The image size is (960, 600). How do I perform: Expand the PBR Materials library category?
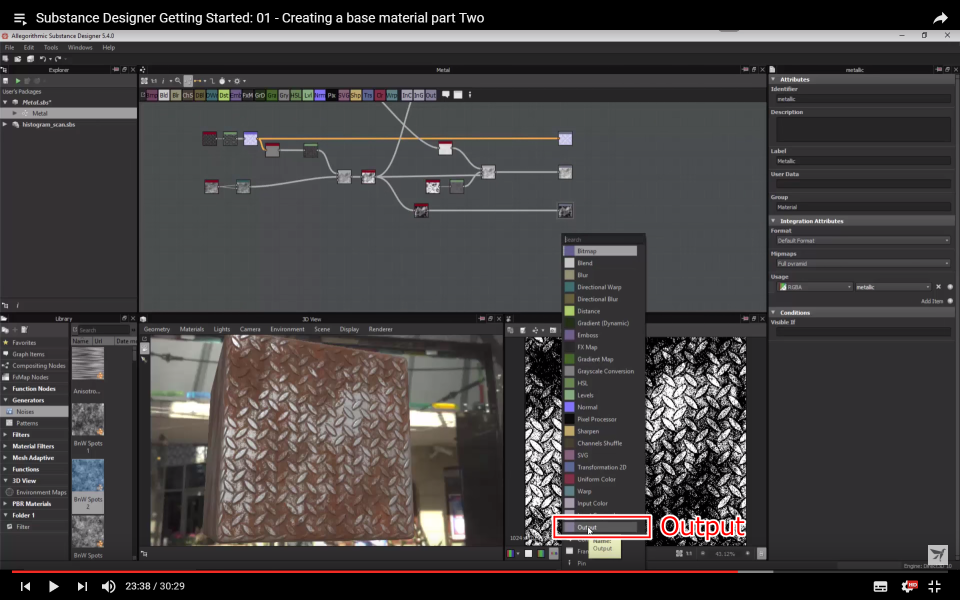pos(6,504)
